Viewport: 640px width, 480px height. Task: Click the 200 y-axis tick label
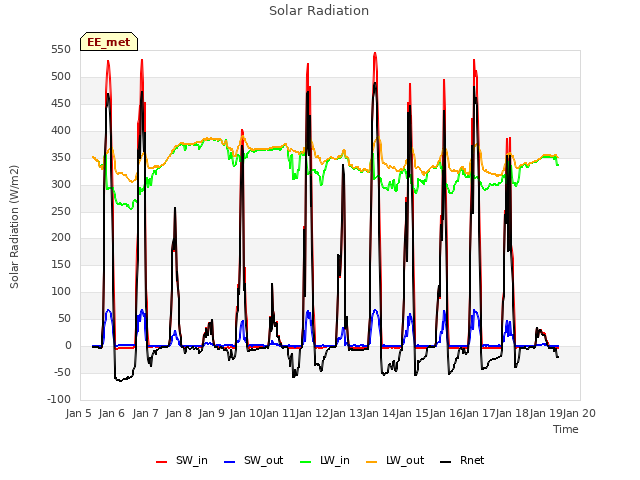pyautogui.click(x=61, y=238)
